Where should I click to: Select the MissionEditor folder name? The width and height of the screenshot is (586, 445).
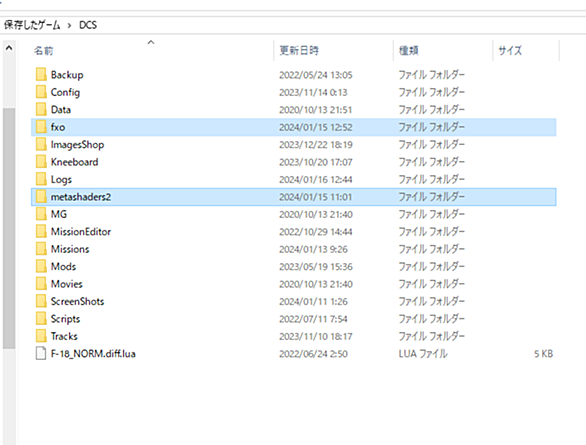pyautogui.click(x=81, y=232)
